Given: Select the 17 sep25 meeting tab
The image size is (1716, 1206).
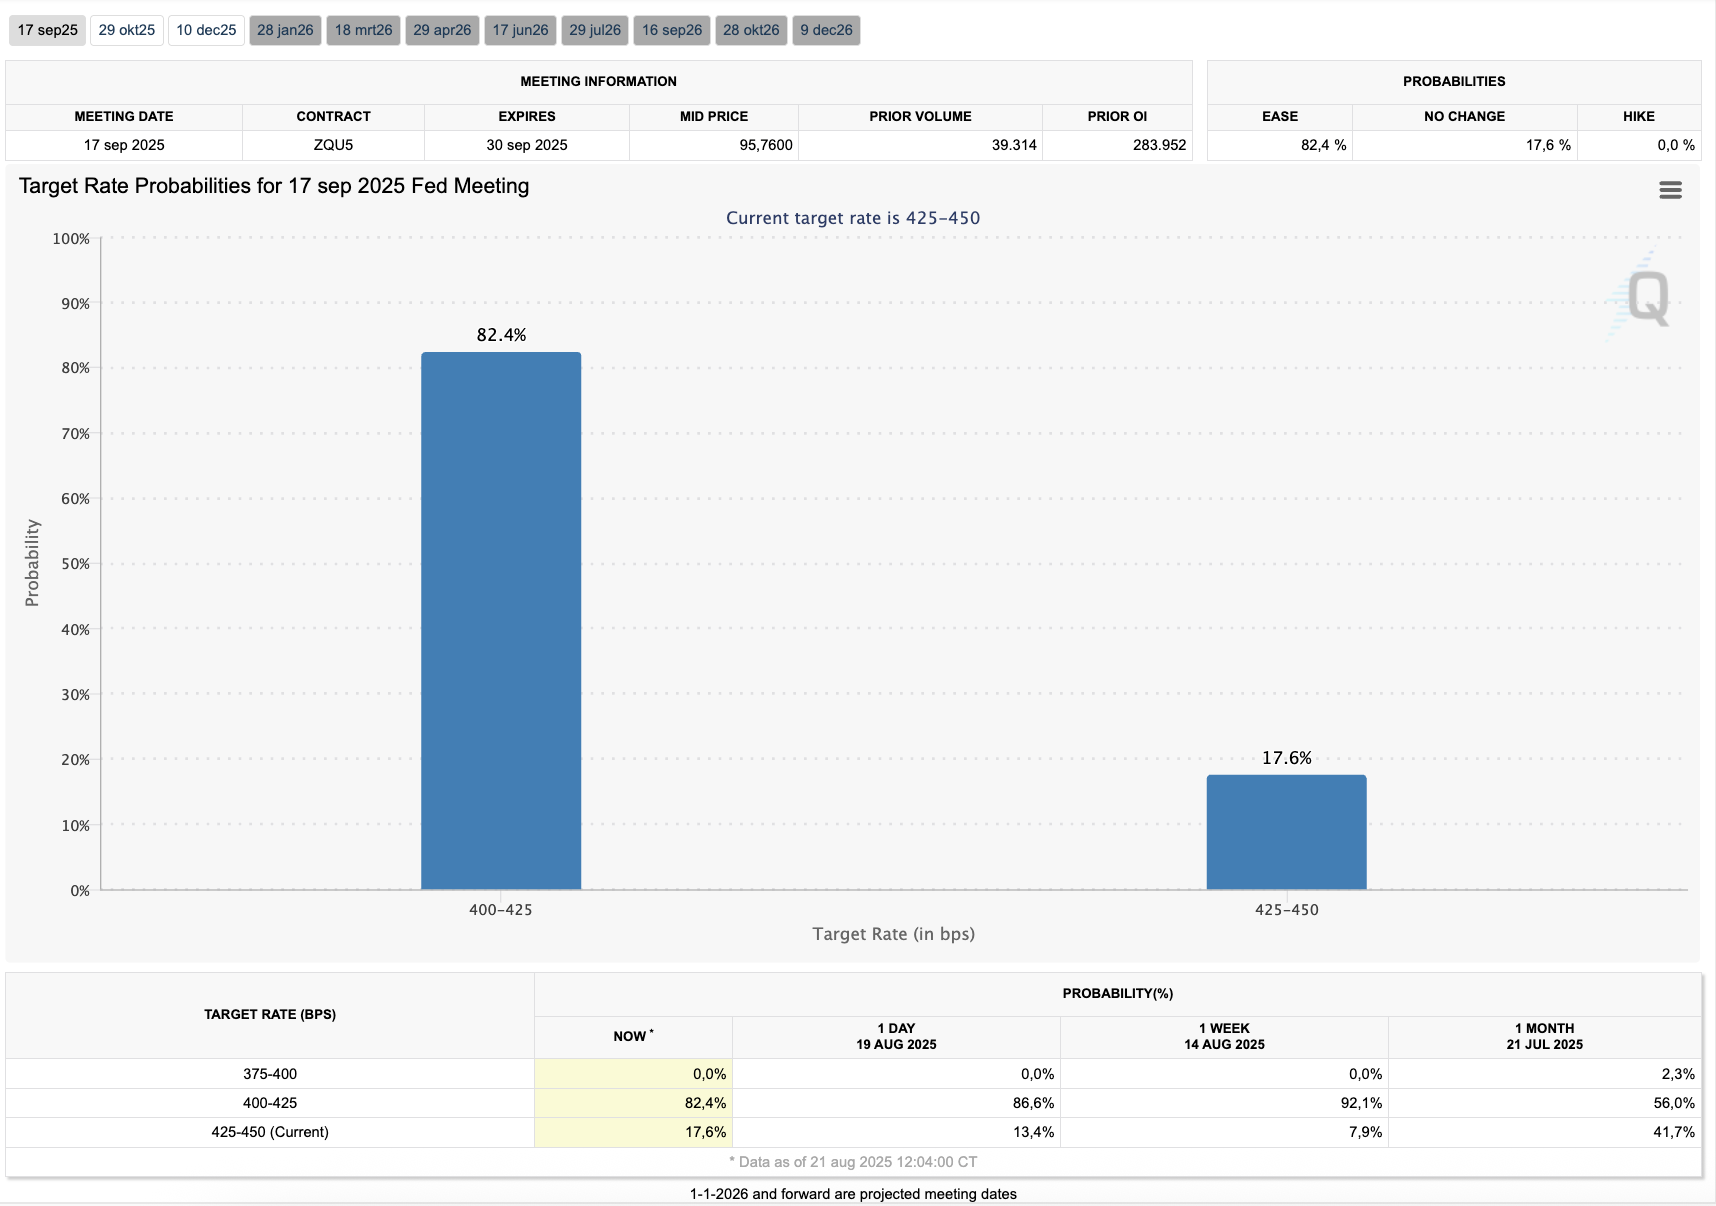Looking at the screenshot, I should point(48,30).
